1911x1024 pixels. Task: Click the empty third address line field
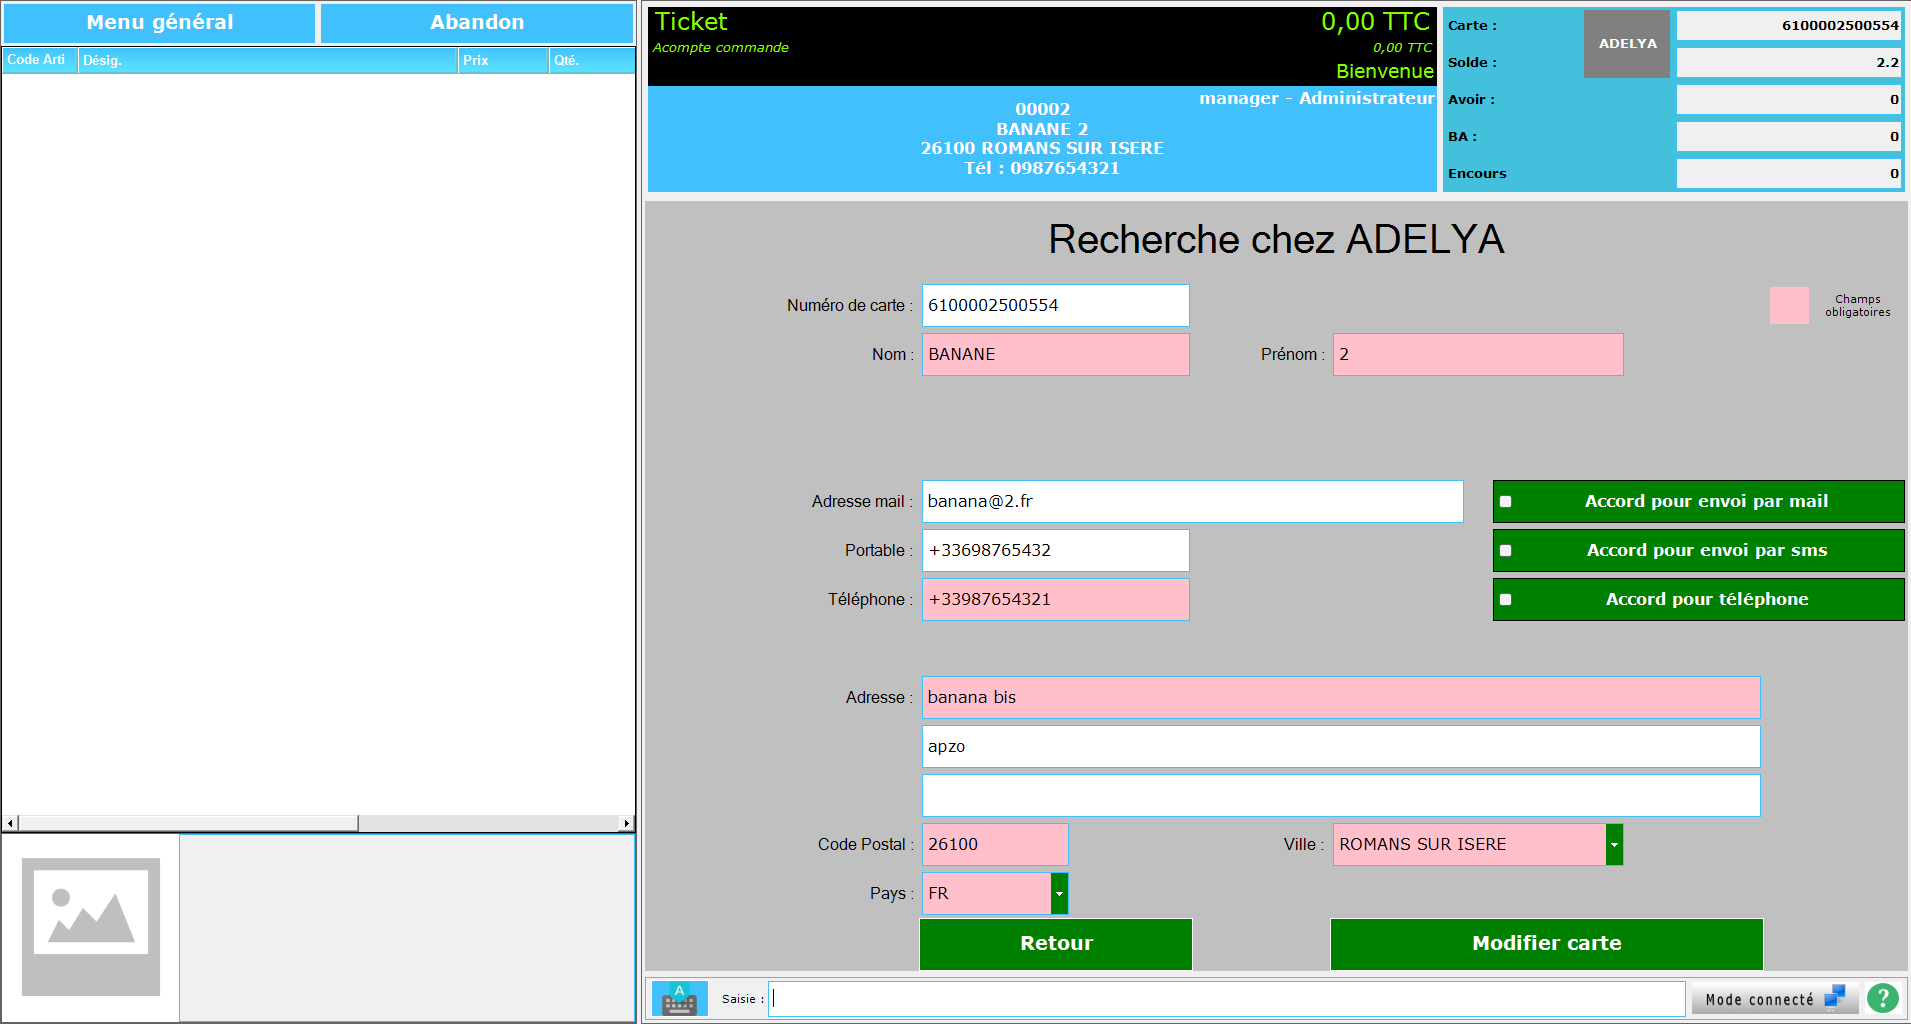point(1341,795)
